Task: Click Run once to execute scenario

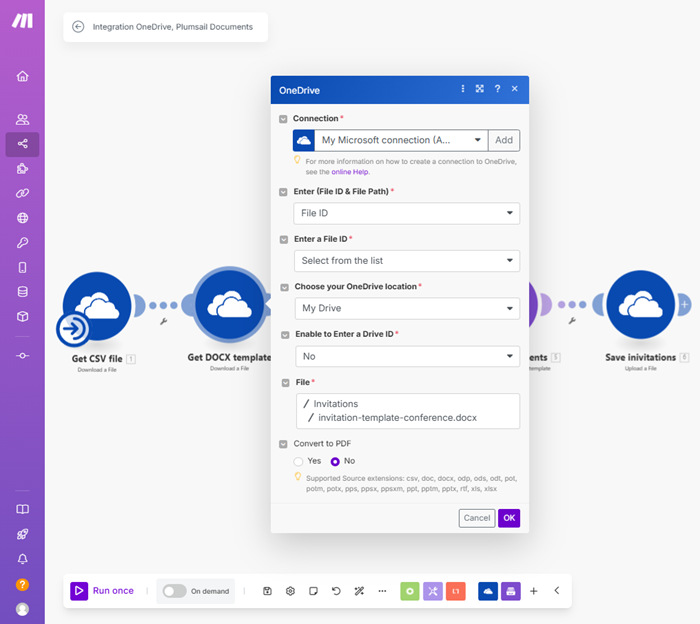Action: (102, 591)
